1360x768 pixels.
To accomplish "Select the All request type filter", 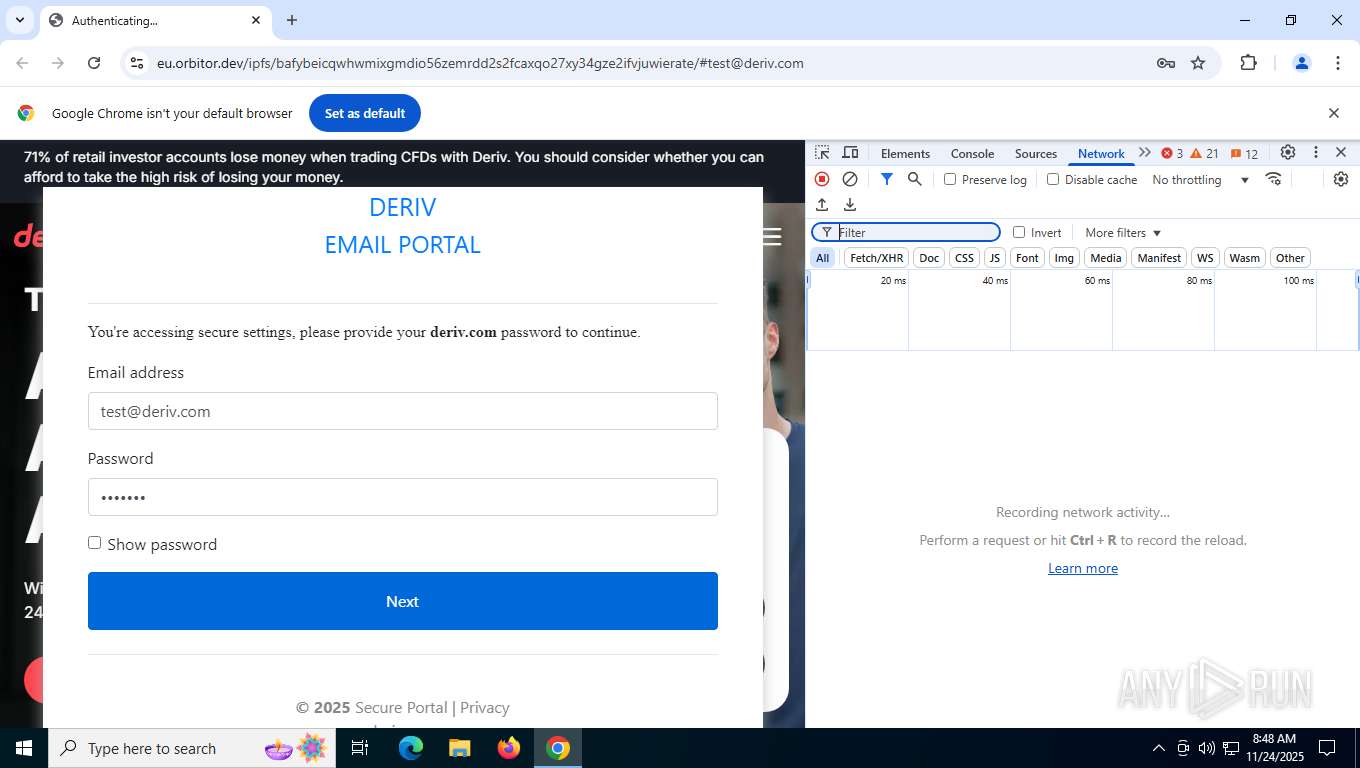I will (822, 258).
